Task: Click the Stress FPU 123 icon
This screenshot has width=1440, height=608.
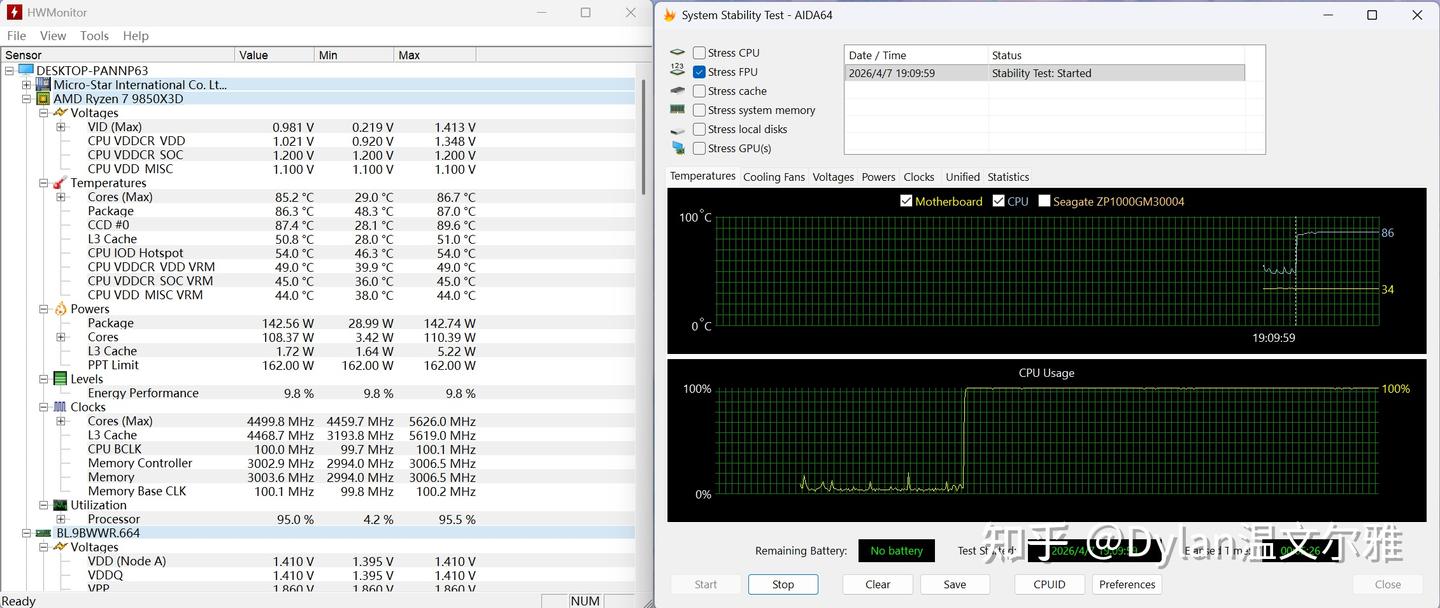Action: pyautogui.click(x=678, y=72)
